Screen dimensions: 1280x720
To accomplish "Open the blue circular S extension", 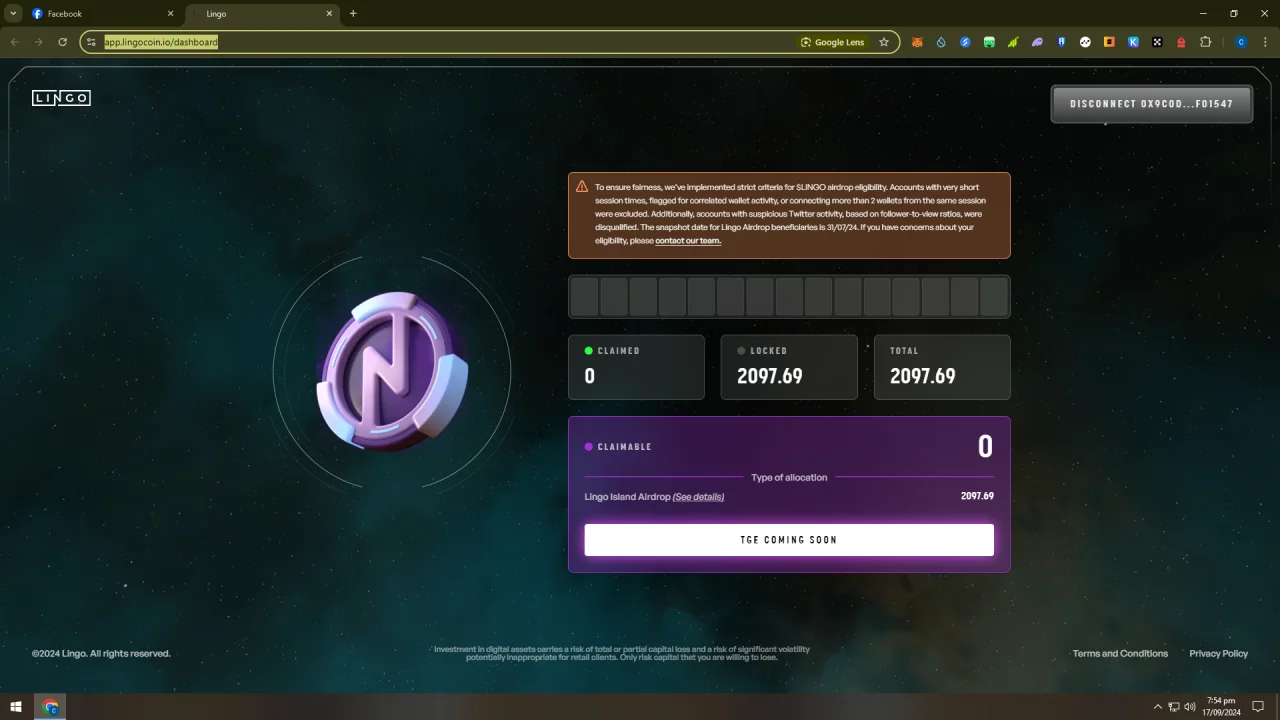I will point(965,42).
